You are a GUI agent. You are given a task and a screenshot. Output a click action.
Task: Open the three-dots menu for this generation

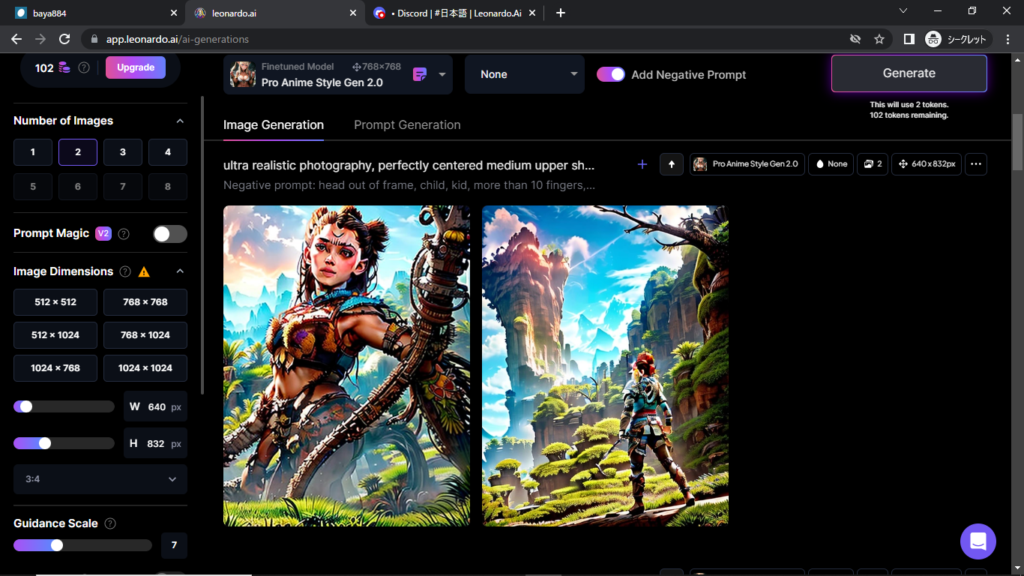(976, 164)
